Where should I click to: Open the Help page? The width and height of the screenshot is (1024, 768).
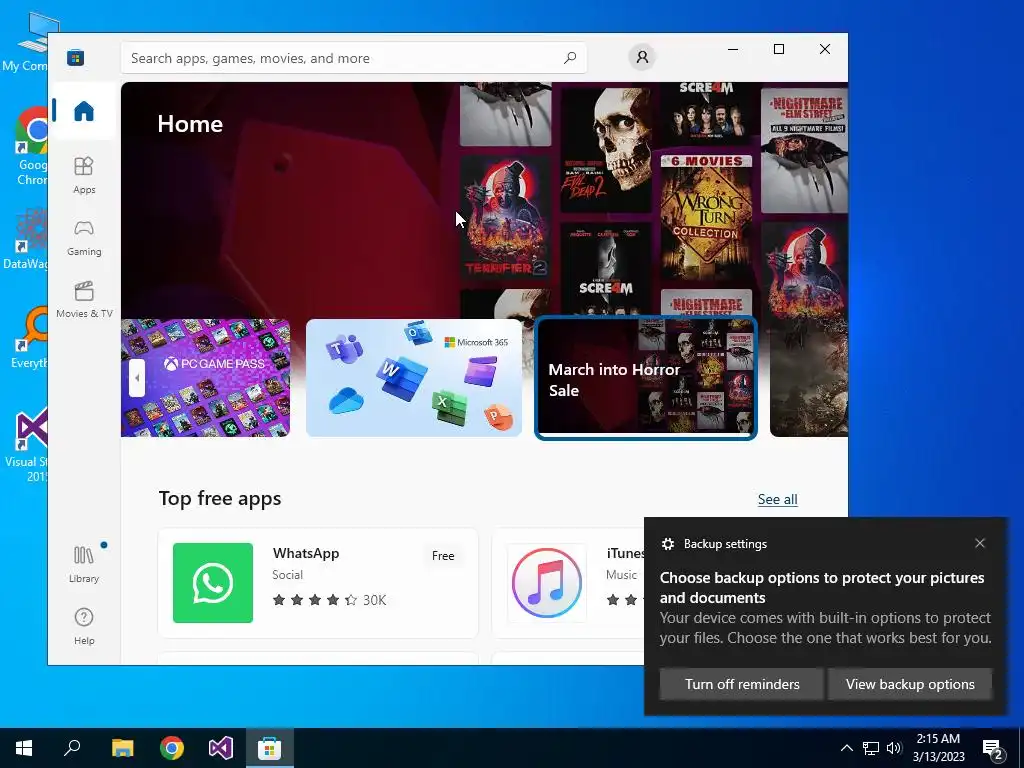pos(84,626)
